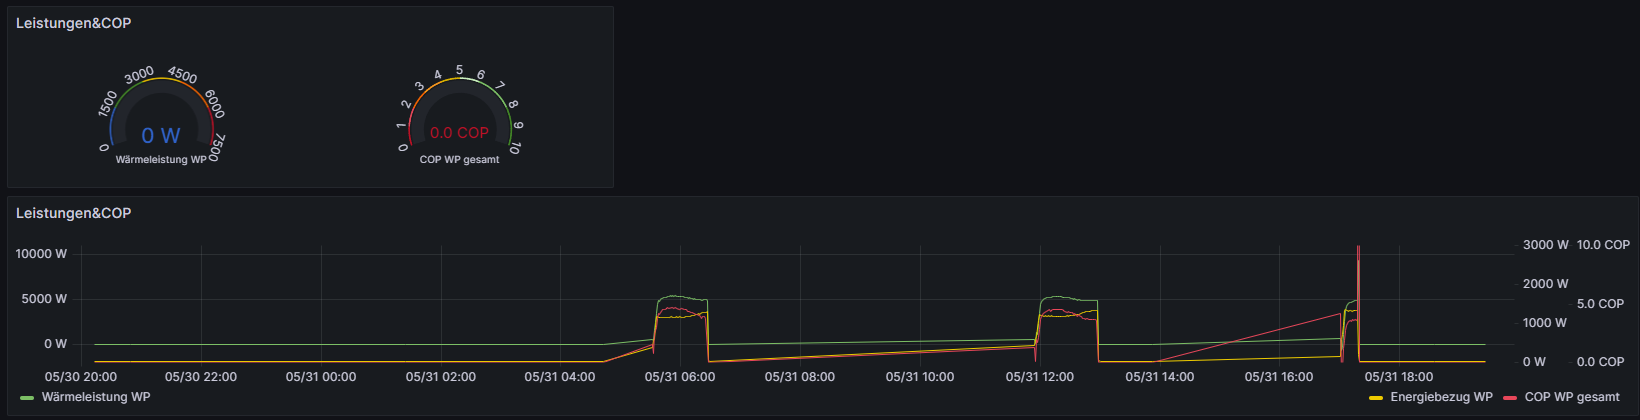Toggle COP WP gesamt series in legend
The image size is (1640, 420).
pos(1572,397)
